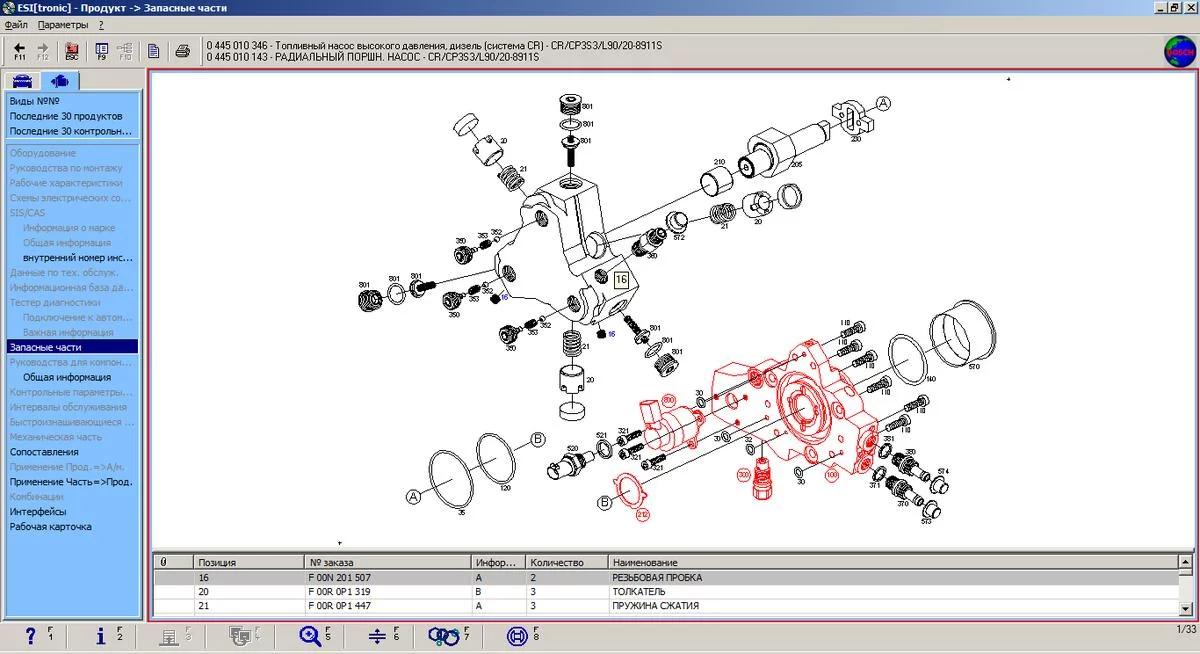Open the Параметры menu

(x=63, y=23)
